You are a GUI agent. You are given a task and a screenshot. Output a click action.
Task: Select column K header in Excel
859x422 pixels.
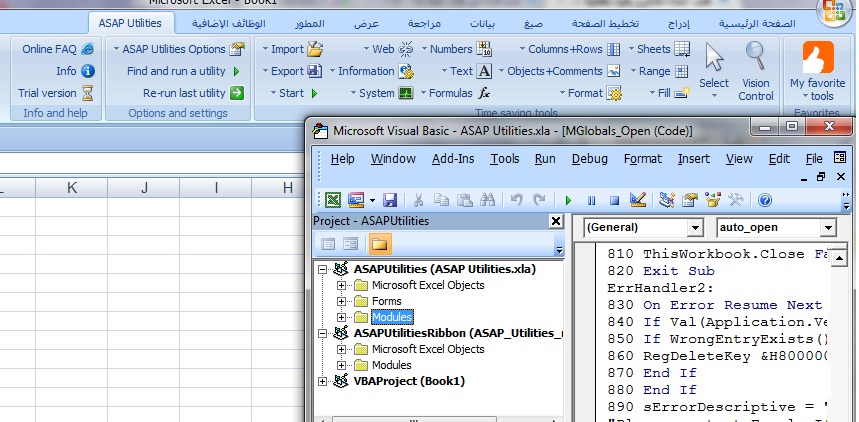pyautogui.click(x=72, y=188)
